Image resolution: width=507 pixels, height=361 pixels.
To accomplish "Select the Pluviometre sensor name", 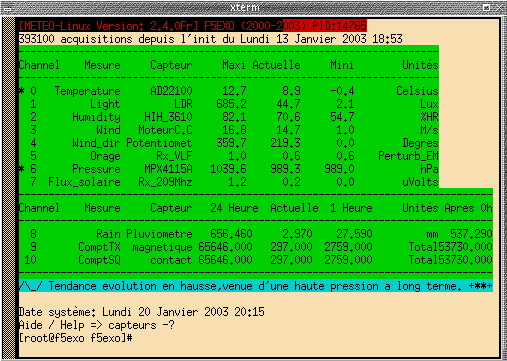I will 159,234.
